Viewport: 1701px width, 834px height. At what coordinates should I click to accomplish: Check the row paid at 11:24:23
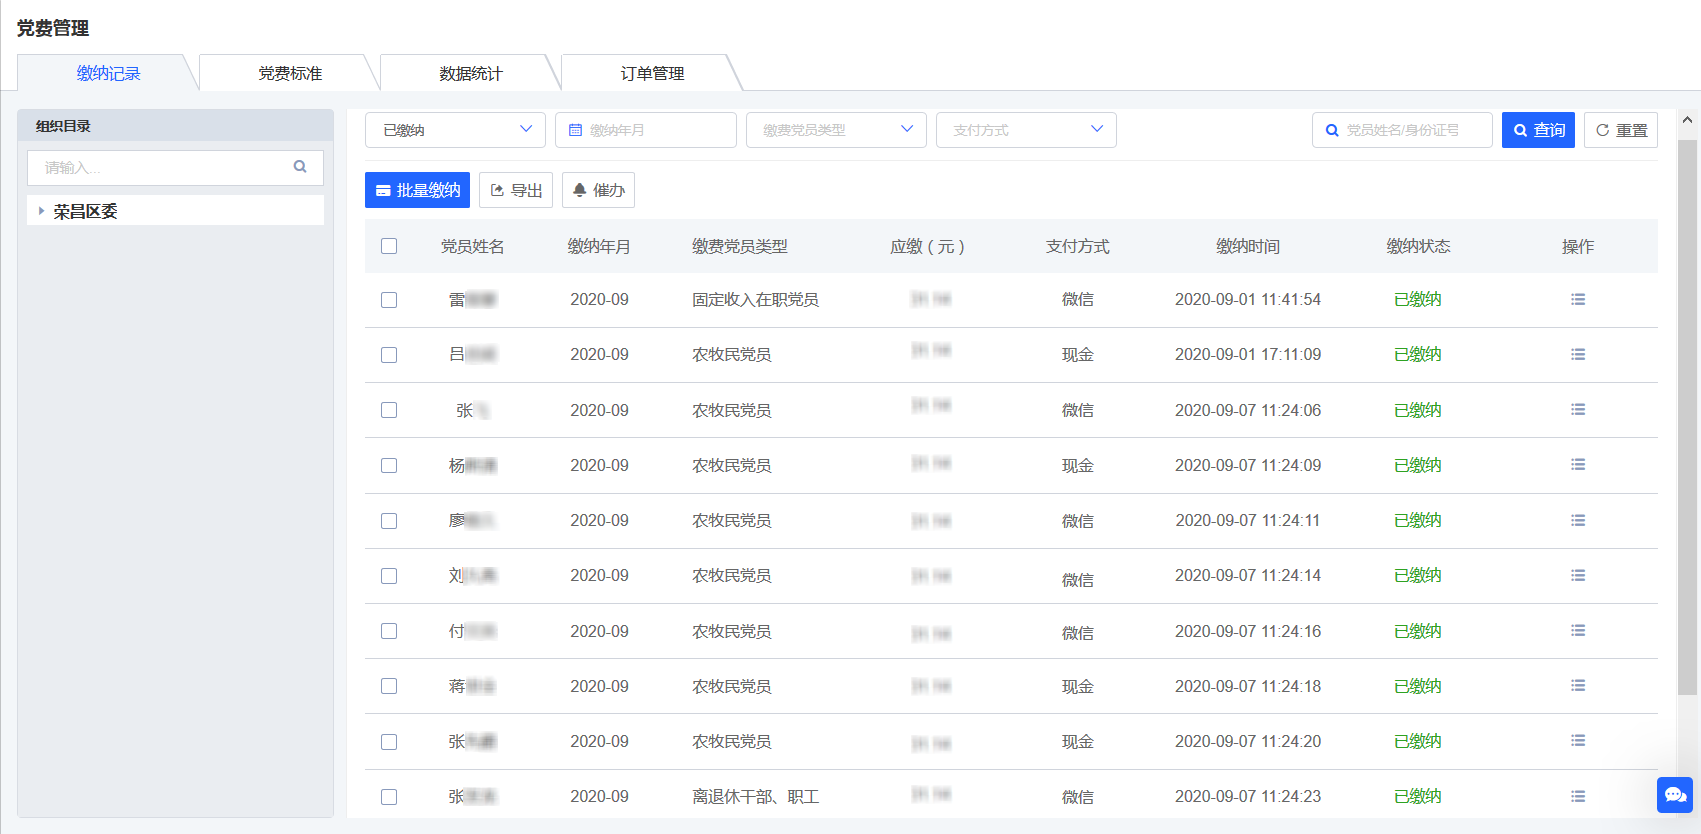(x=389, y=797)
